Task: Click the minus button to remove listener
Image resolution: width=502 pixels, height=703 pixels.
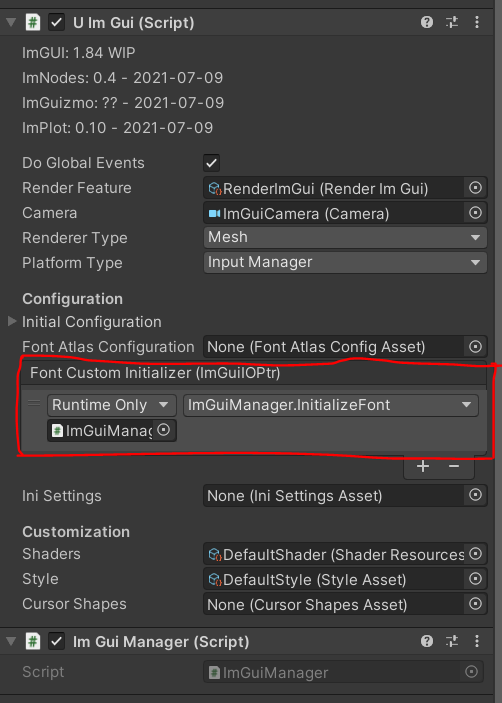Action: click(454, 466)
